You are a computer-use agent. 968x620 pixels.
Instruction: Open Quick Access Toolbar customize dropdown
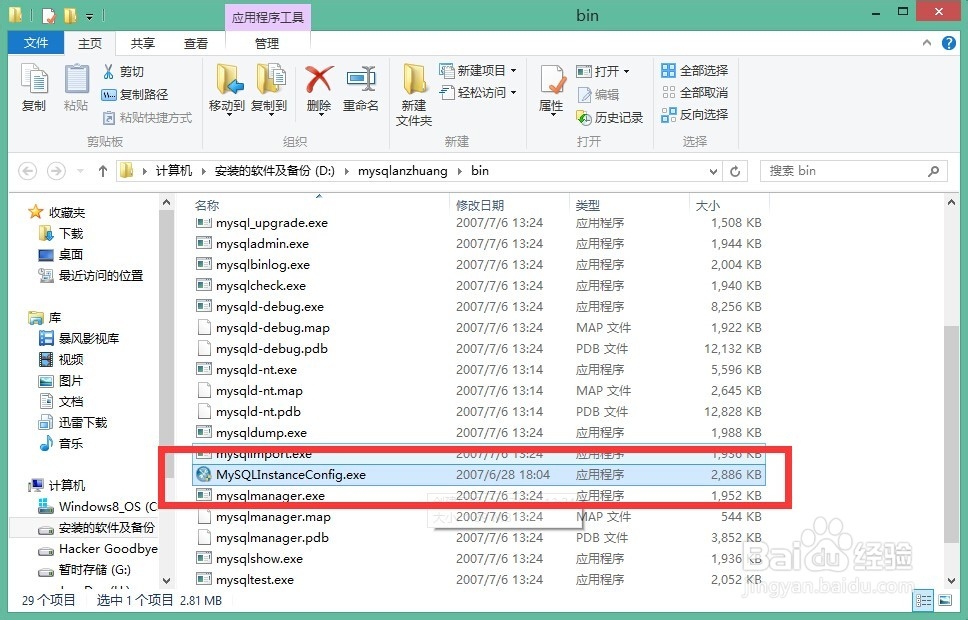(x=90, y=15)
